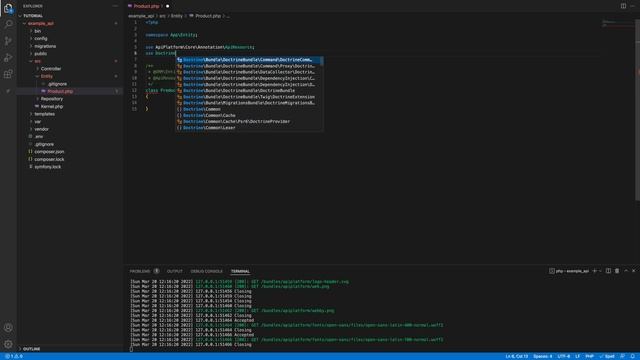Switch to the DEBUG CONSOLE tab

pos(207,271)
